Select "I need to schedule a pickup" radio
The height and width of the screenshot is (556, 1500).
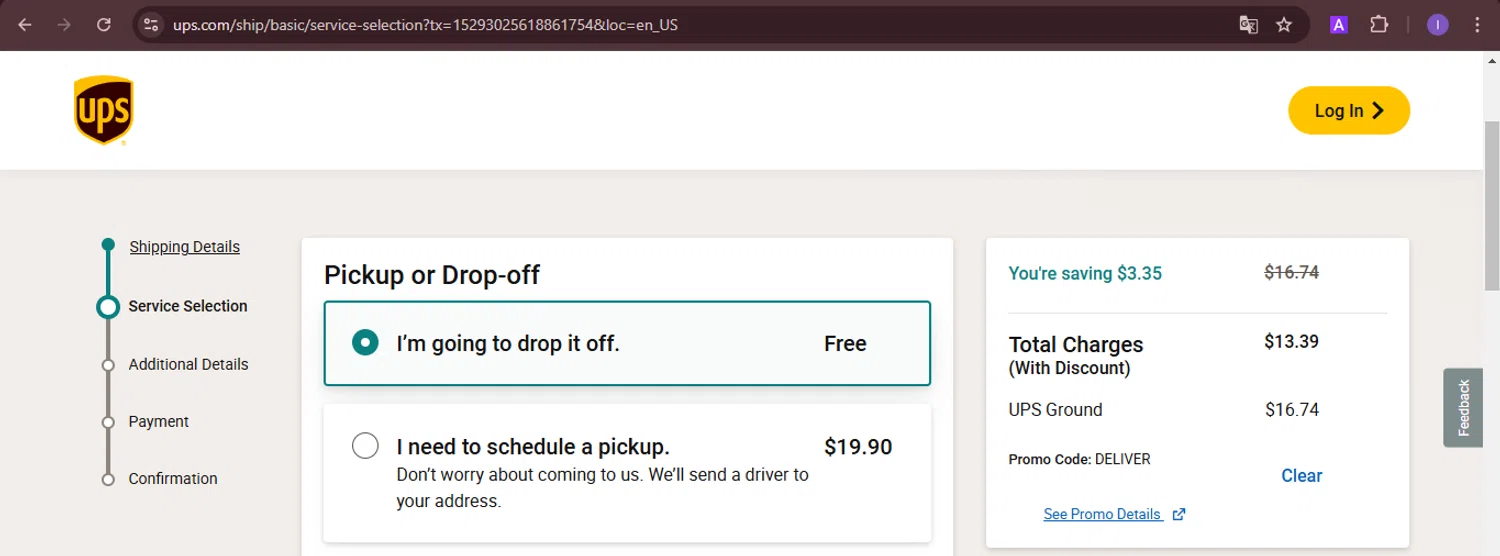pyautogui.click(x=365, y=446)
